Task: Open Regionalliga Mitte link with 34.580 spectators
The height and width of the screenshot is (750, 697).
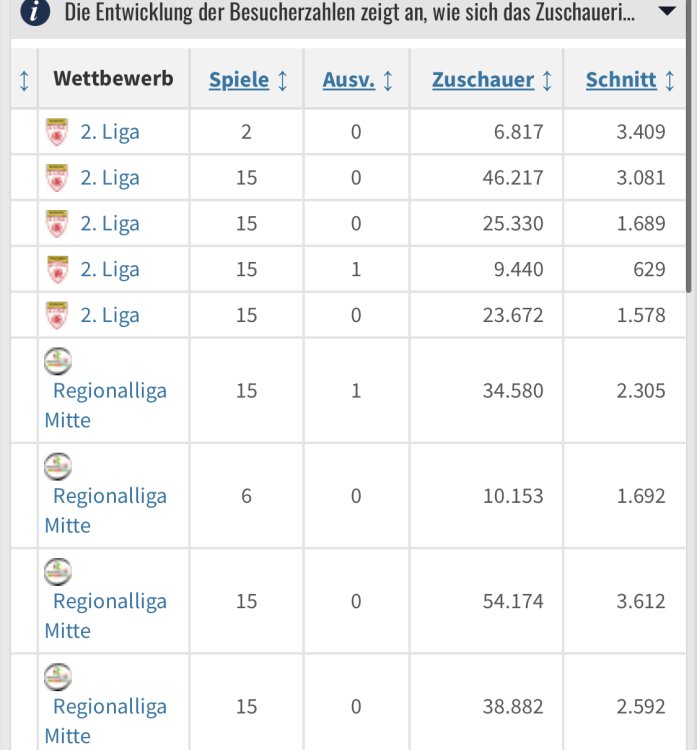Action: coord(108,391)
